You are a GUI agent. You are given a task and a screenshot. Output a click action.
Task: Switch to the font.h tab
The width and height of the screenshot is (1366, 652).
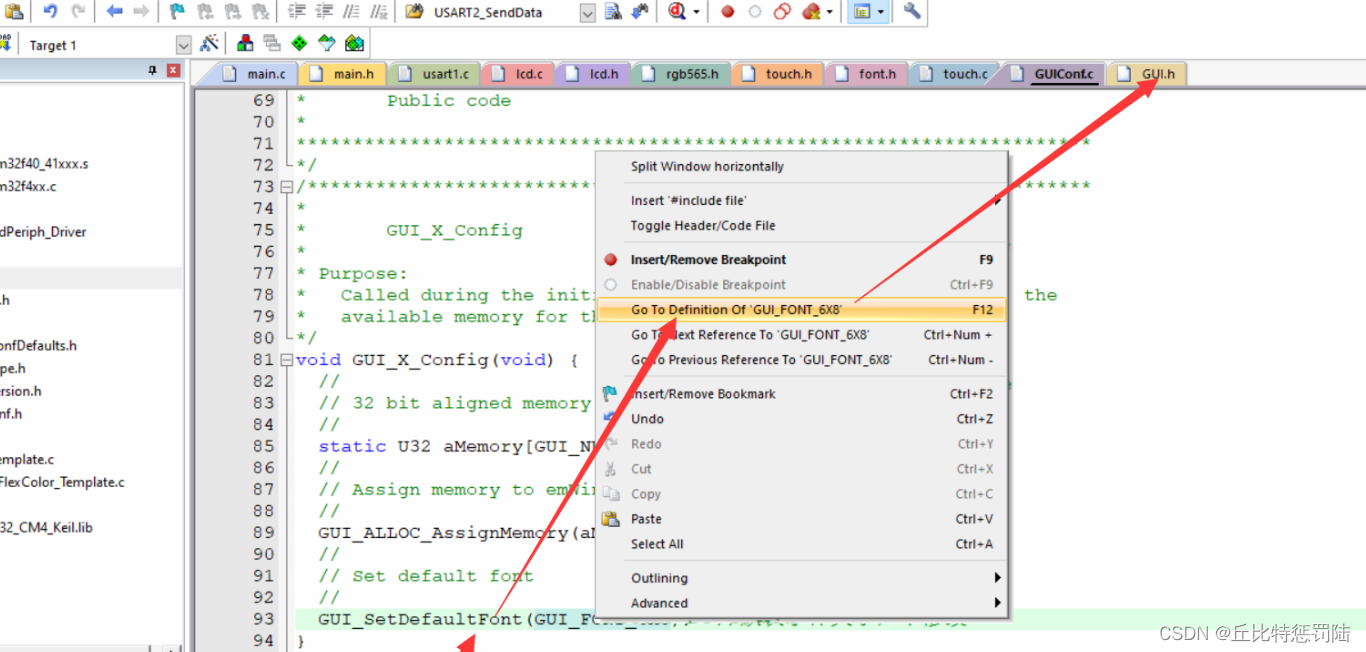click(866, 74)
